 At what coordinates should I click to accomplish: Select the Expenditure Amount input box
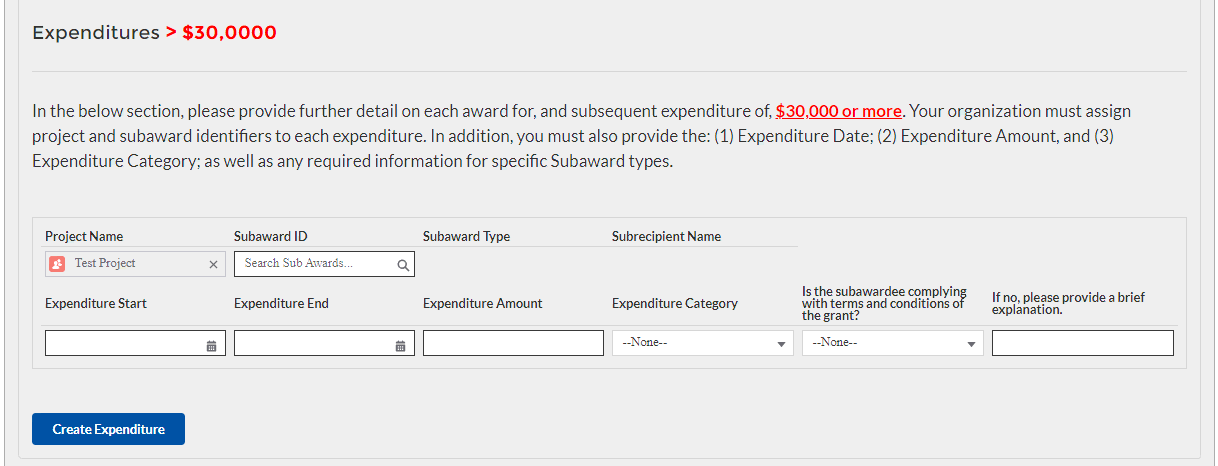pos(513,344)
